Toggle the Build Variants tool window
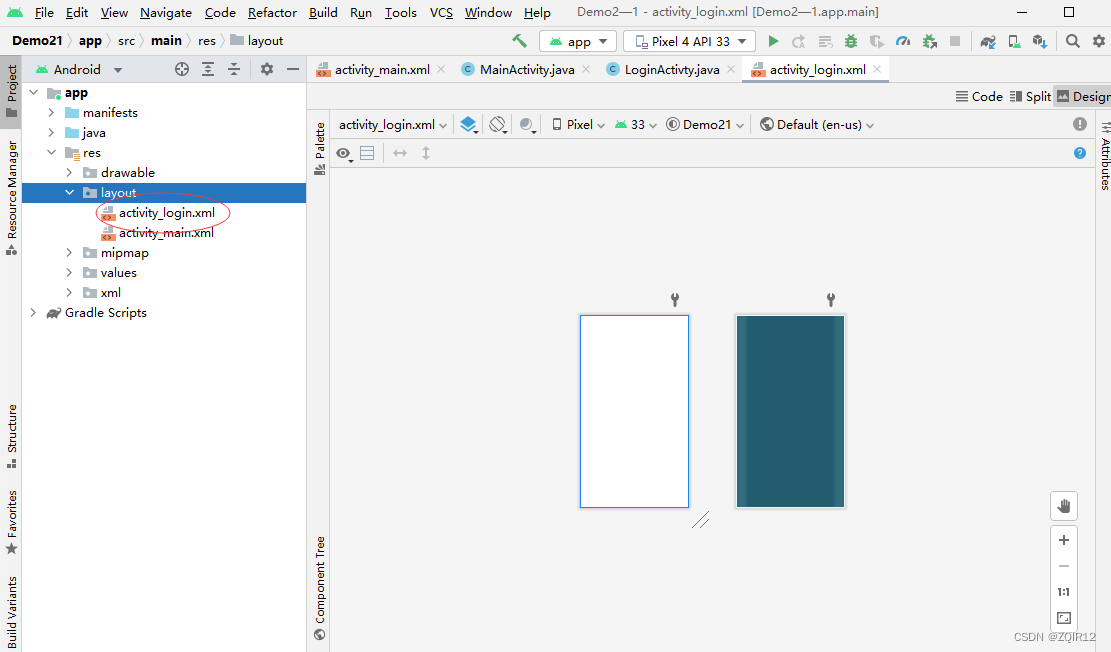 click(x=11, y=613)
